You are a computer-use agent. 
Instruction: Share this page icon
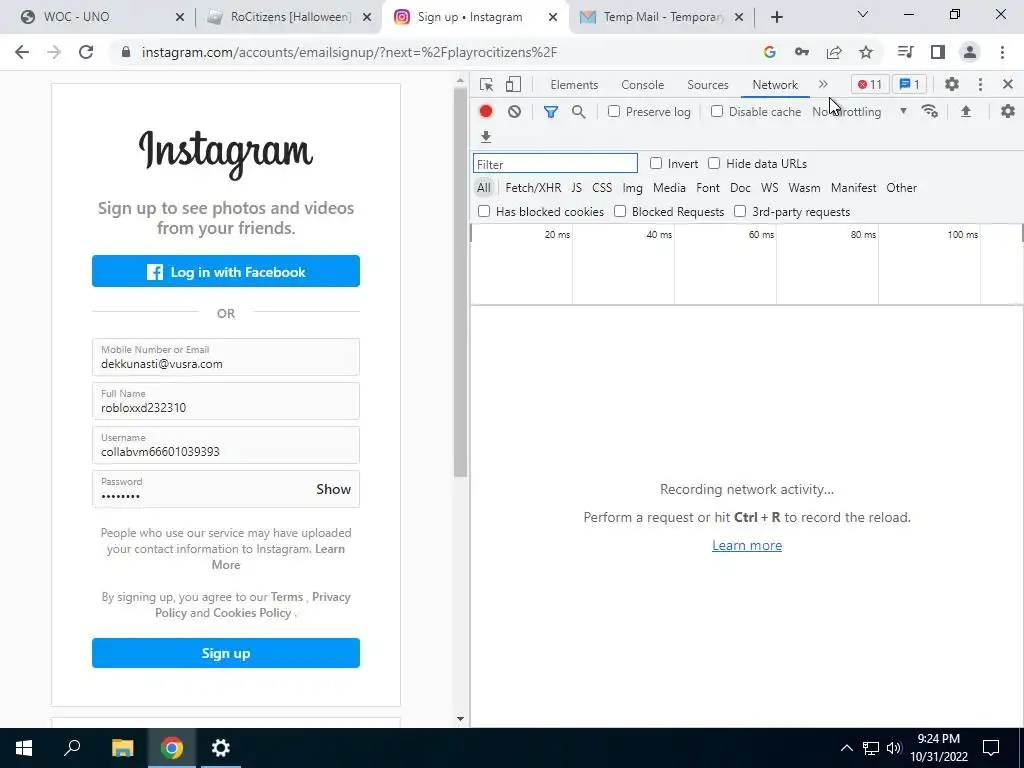(834, 52)
